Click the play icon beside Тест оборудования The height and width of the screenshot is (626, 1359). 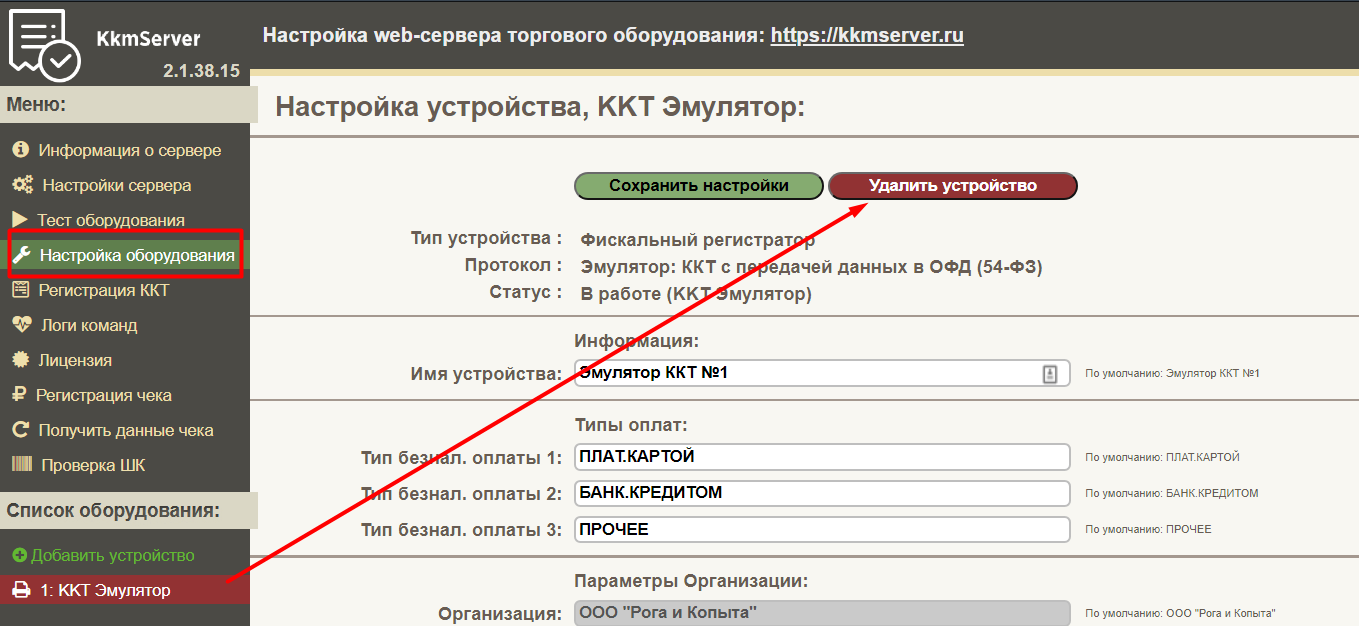[20, 220]
